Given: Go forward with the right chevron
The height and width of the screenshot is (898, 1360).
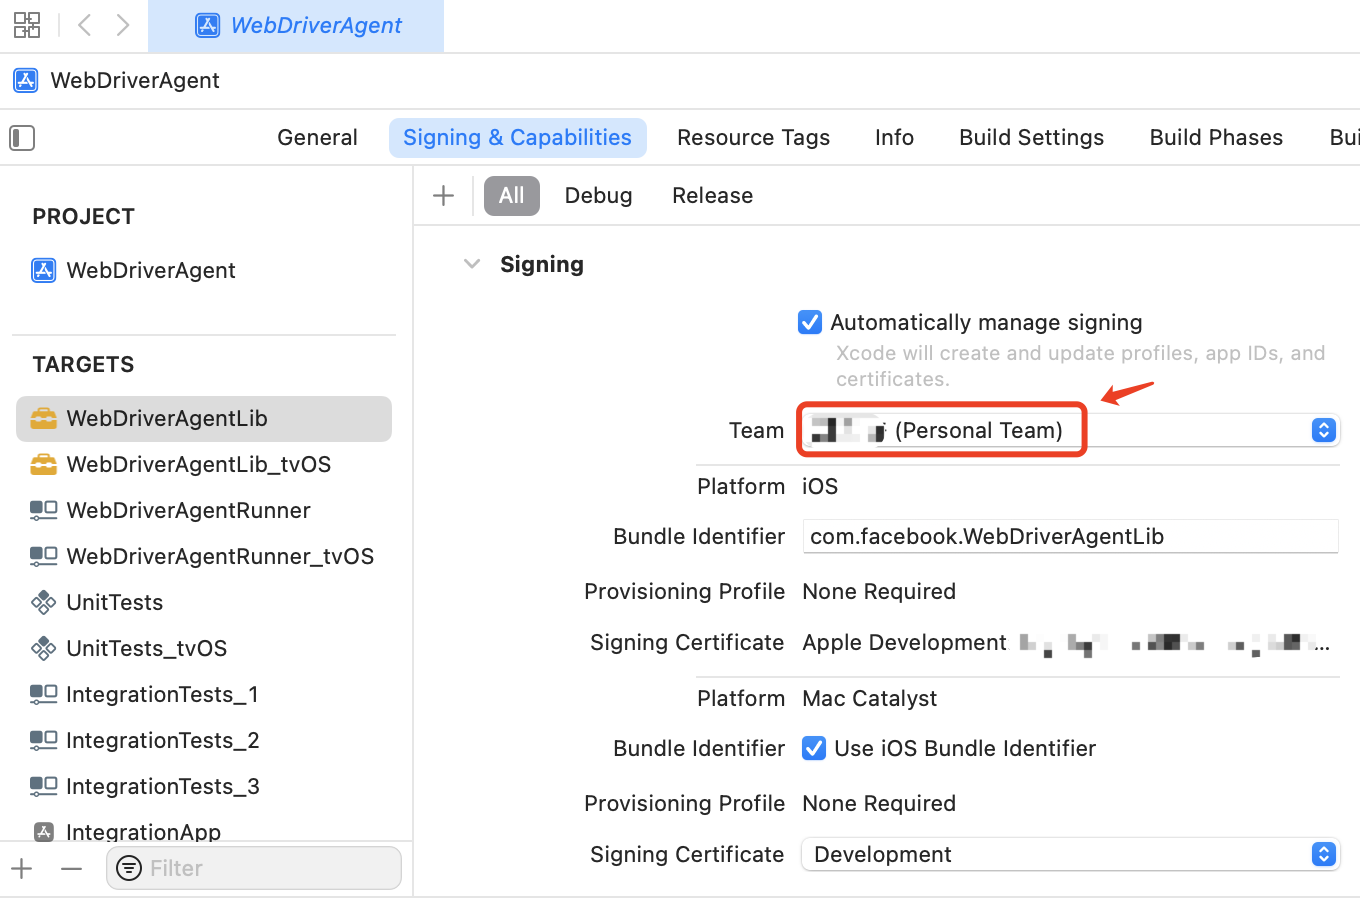Looking at the screenshot, I should click(x=122, y=25).
